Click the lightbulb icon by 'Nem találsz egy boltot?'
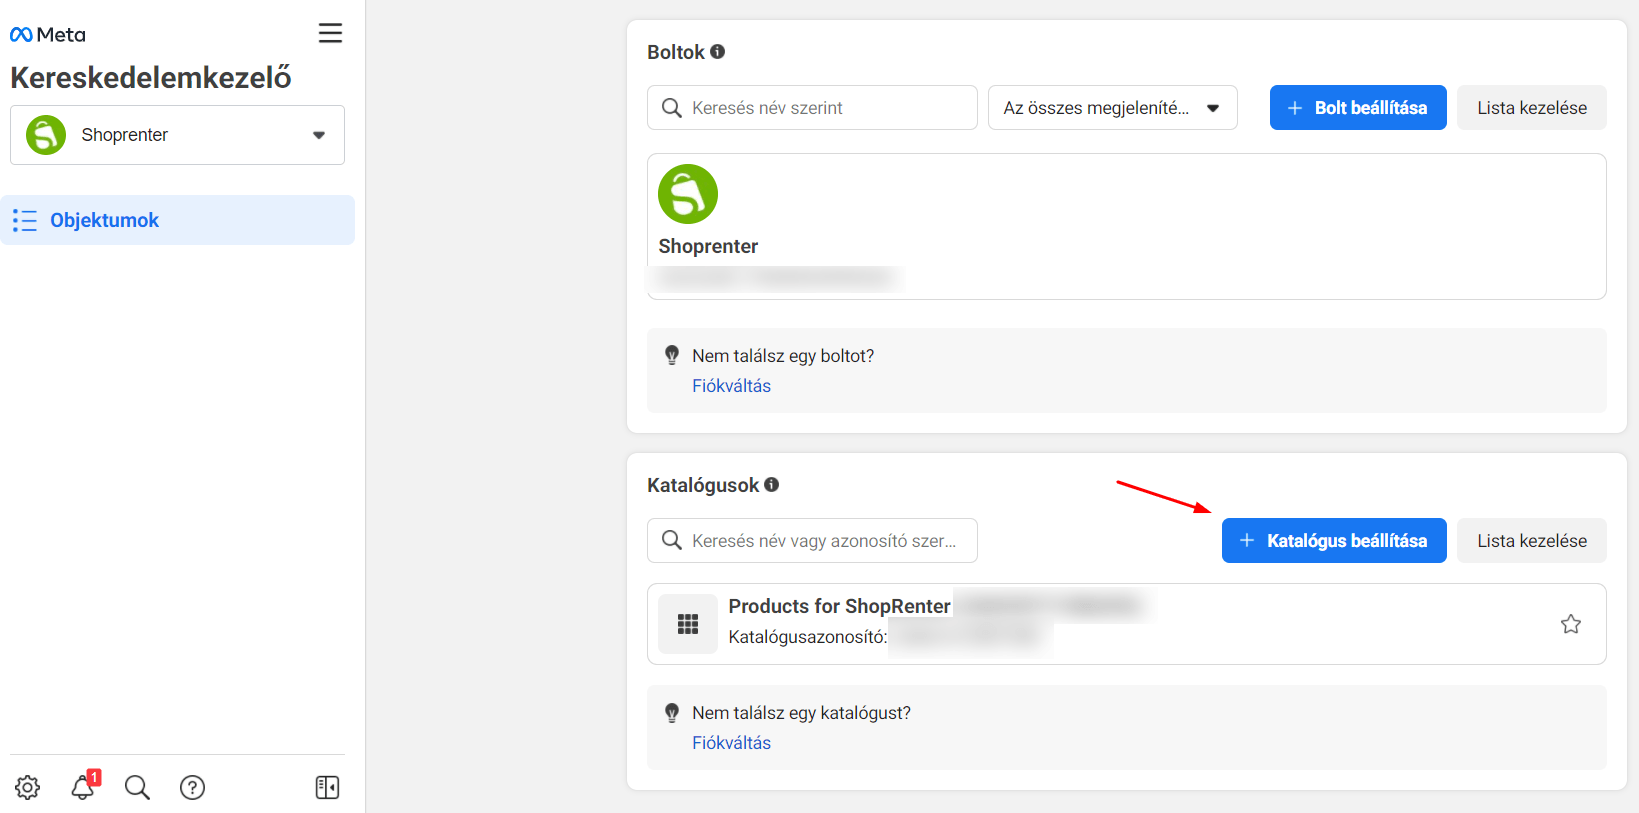Screen dimensions: 1639x813 tap(672, 355)
